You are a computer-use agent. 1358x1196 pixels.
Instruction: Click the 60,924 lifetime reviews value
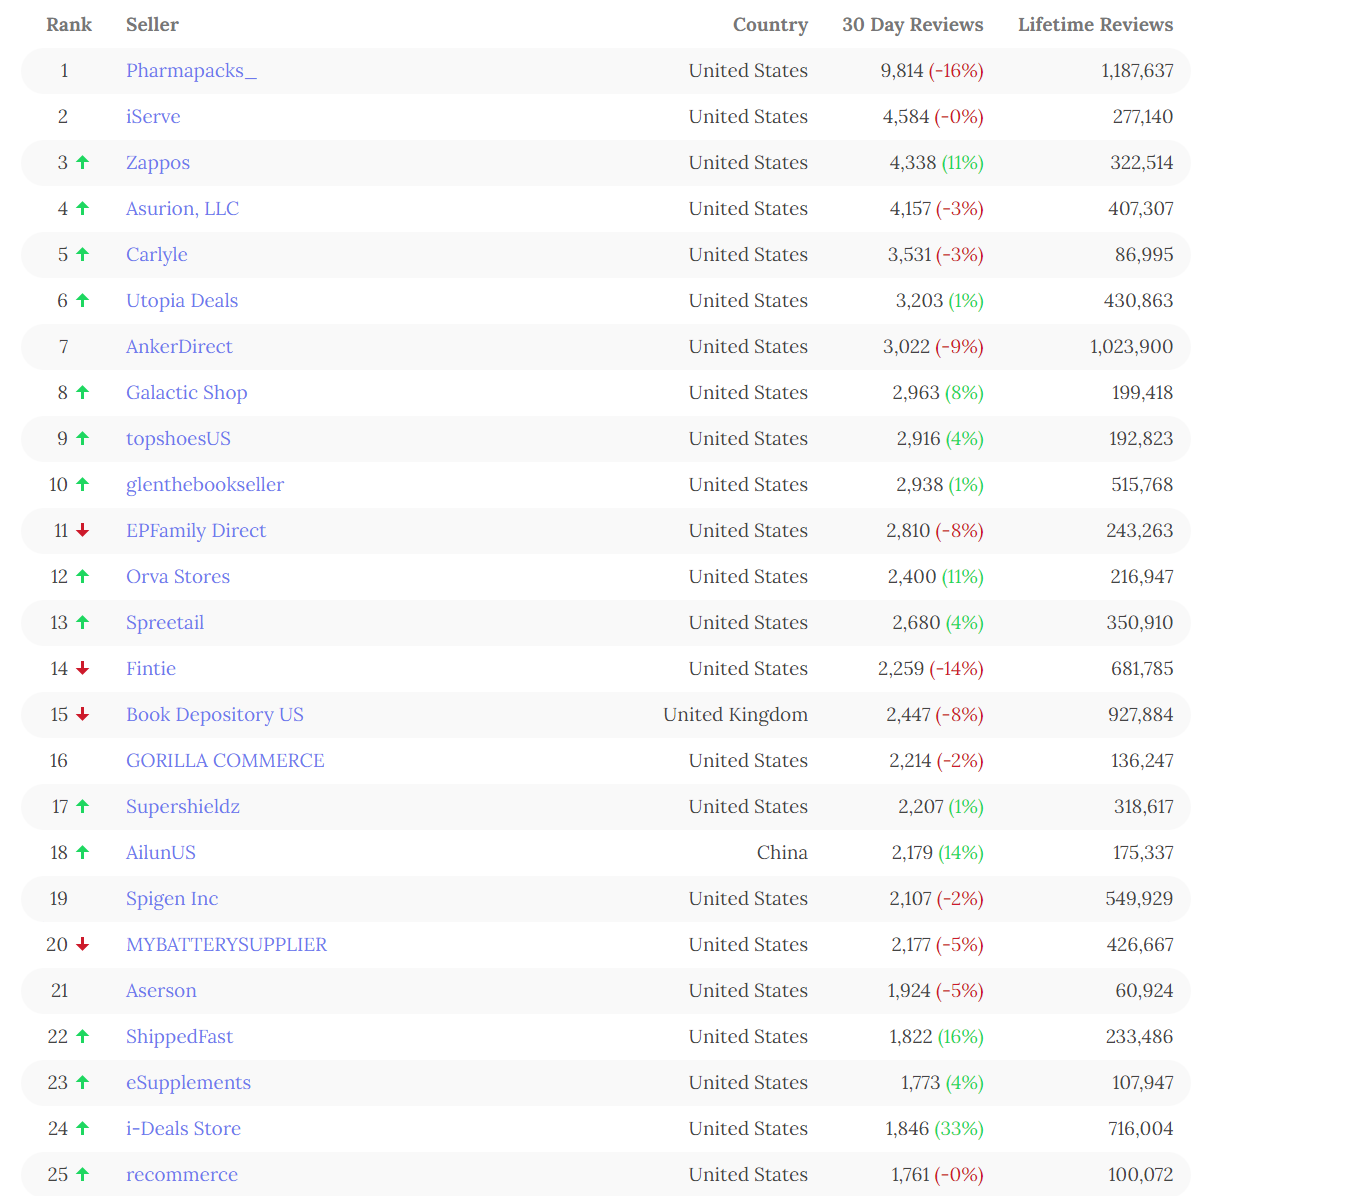1144,991
